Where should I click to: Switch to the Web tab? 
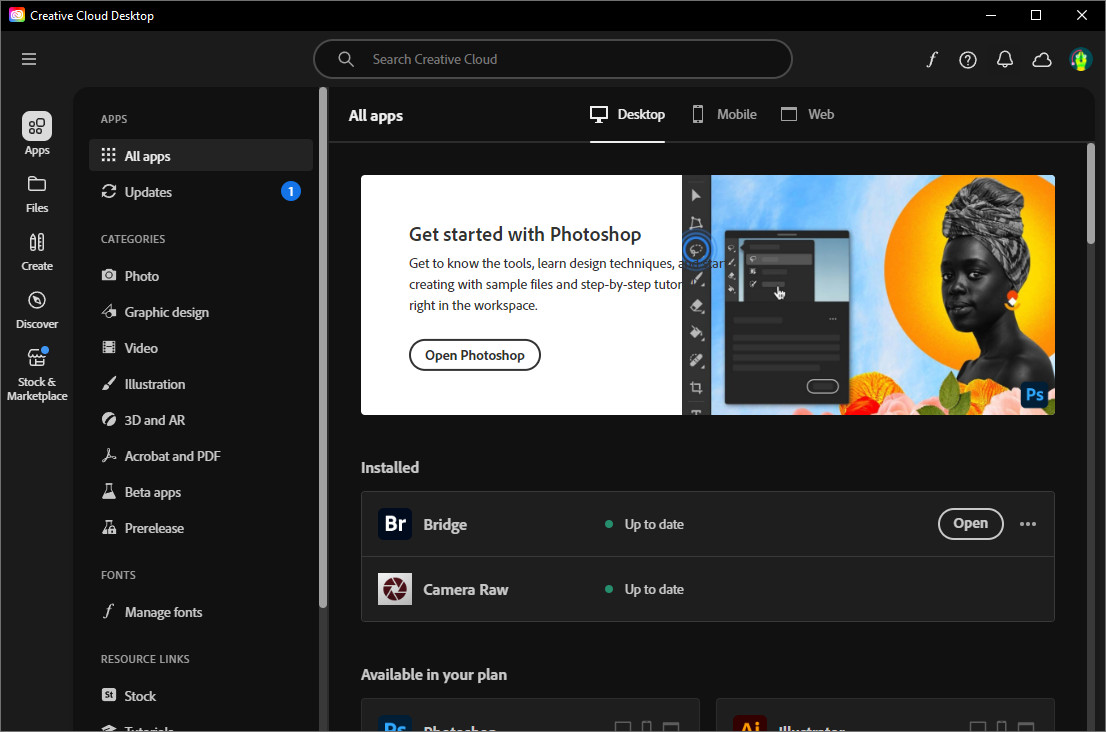pyautogui.click(x=807, y=114)
